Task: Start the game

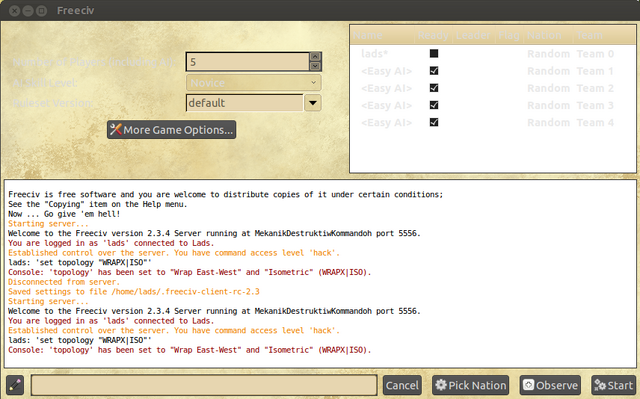Action: (x=614, y=385)
